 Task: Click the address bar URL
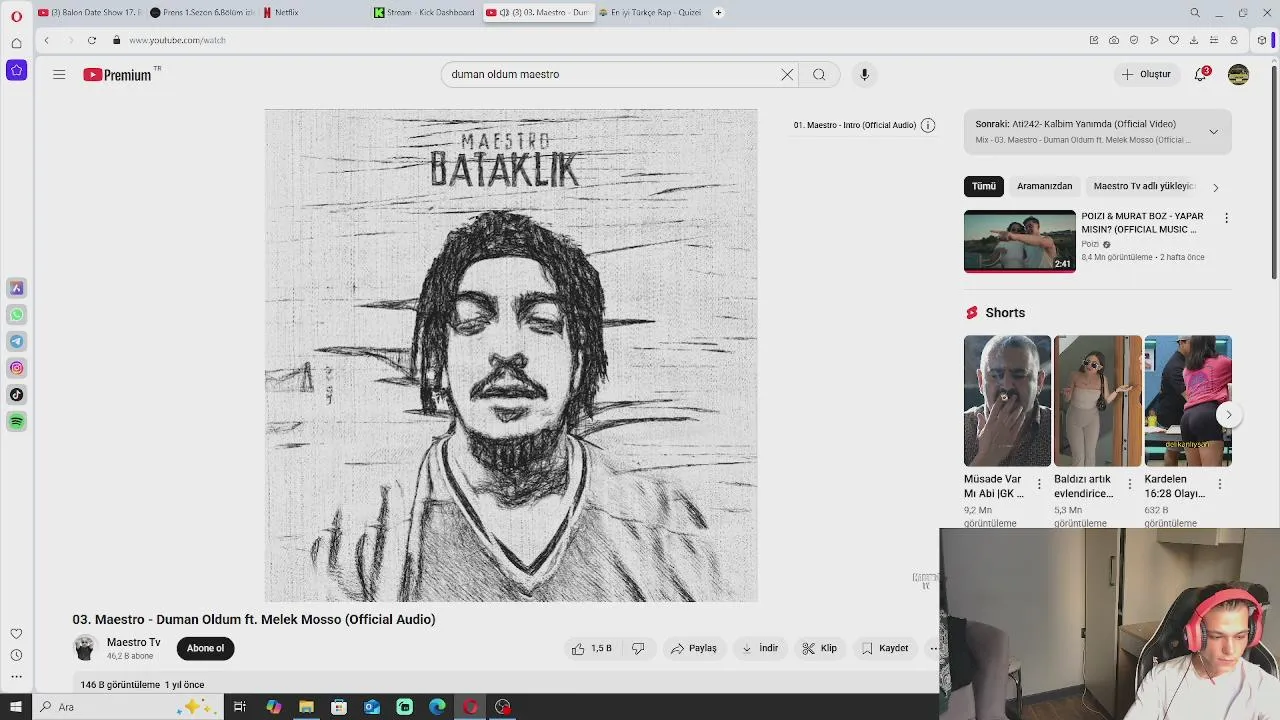coord(177,40)
